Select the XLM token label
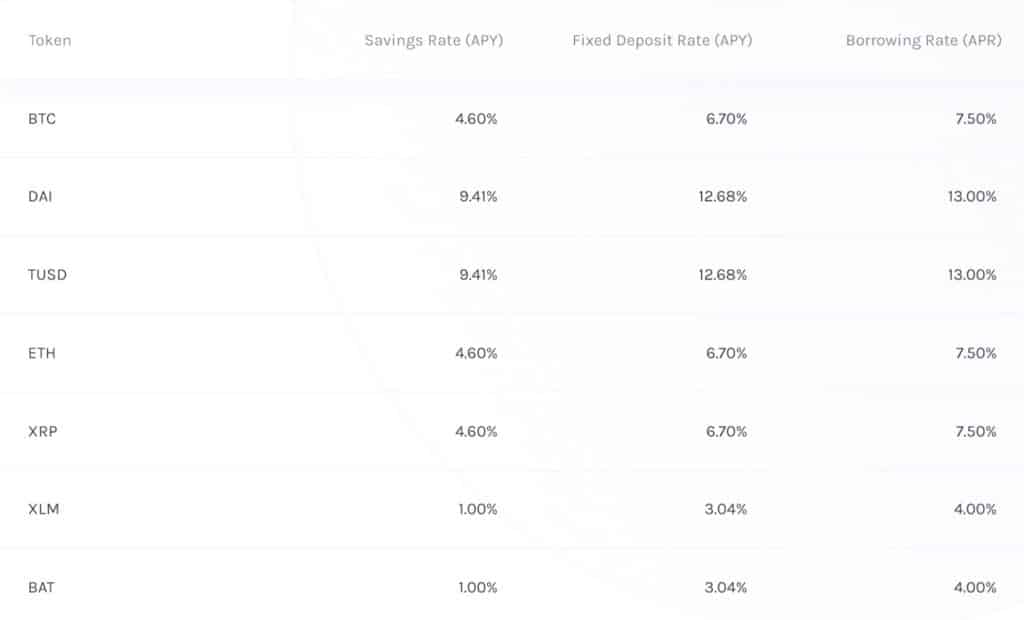 pos(44,509)
